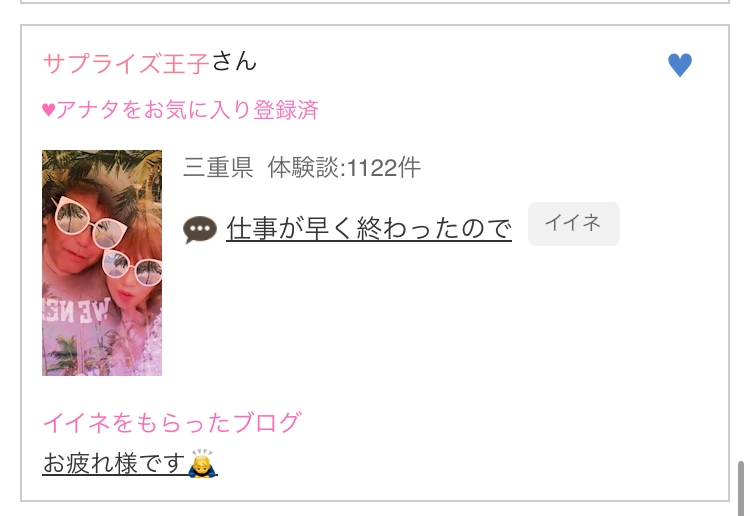Click the small pink heart before アナタをお気に入り登録済
This screenshot has height=516, width=750.
[48, 110]
